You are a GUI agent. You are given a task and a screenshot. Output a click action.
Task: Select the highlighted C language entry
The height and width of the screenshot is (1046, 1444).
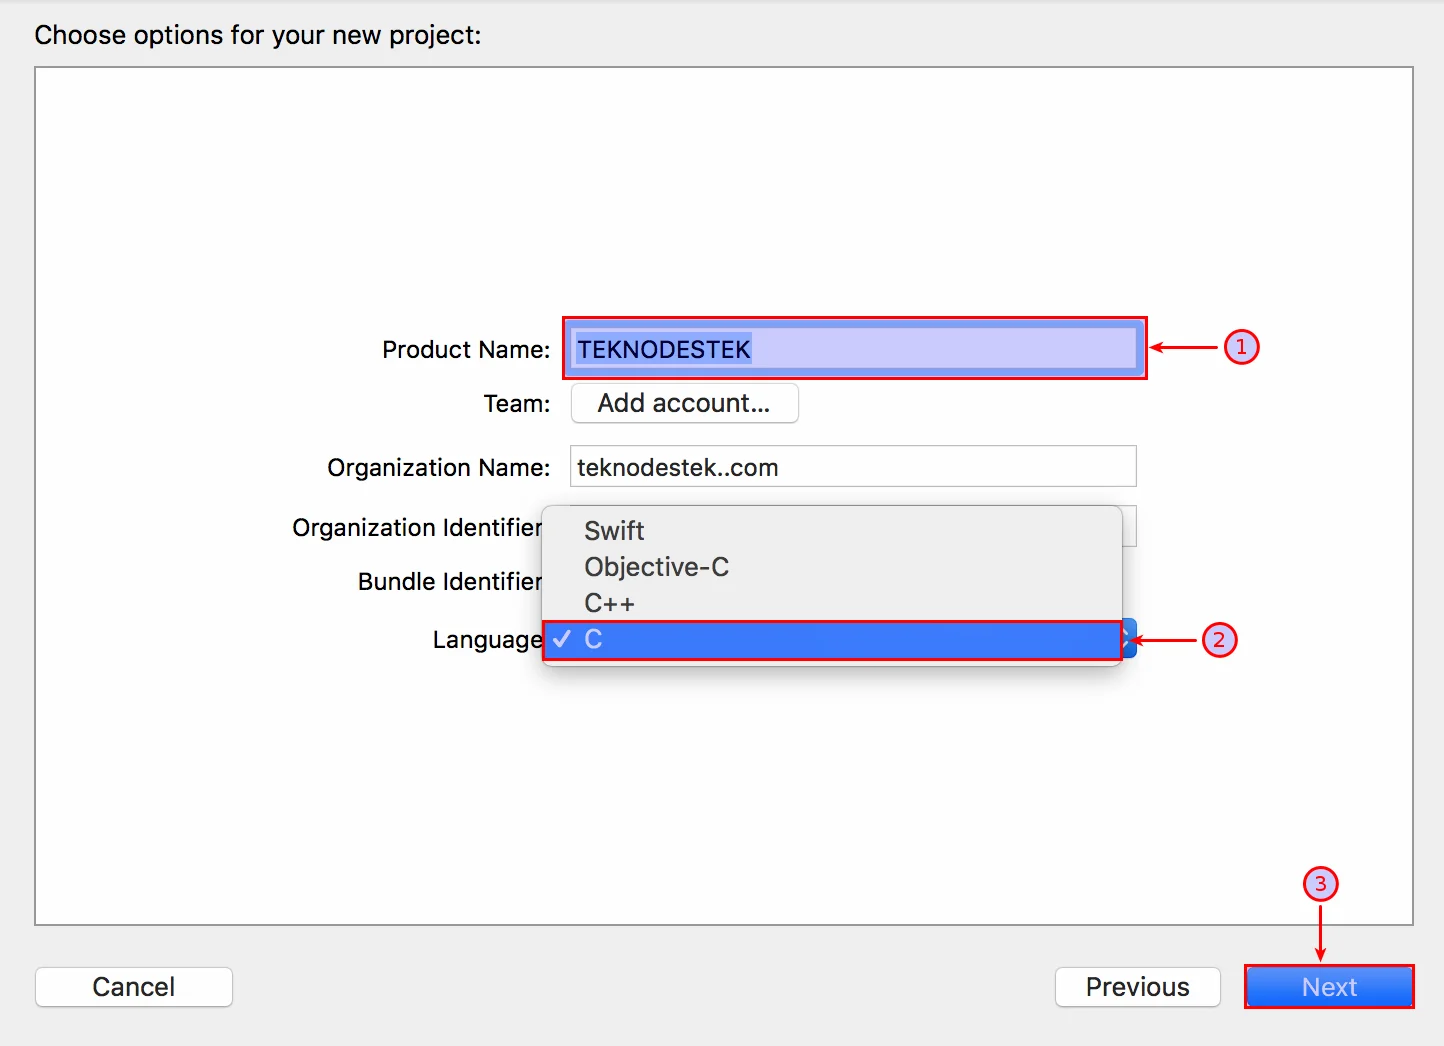tap(830, 640)
